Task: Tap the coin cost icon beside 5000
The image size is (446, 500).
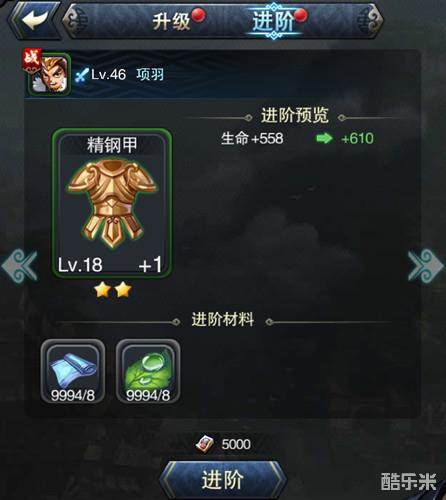Action: point(205,444)
